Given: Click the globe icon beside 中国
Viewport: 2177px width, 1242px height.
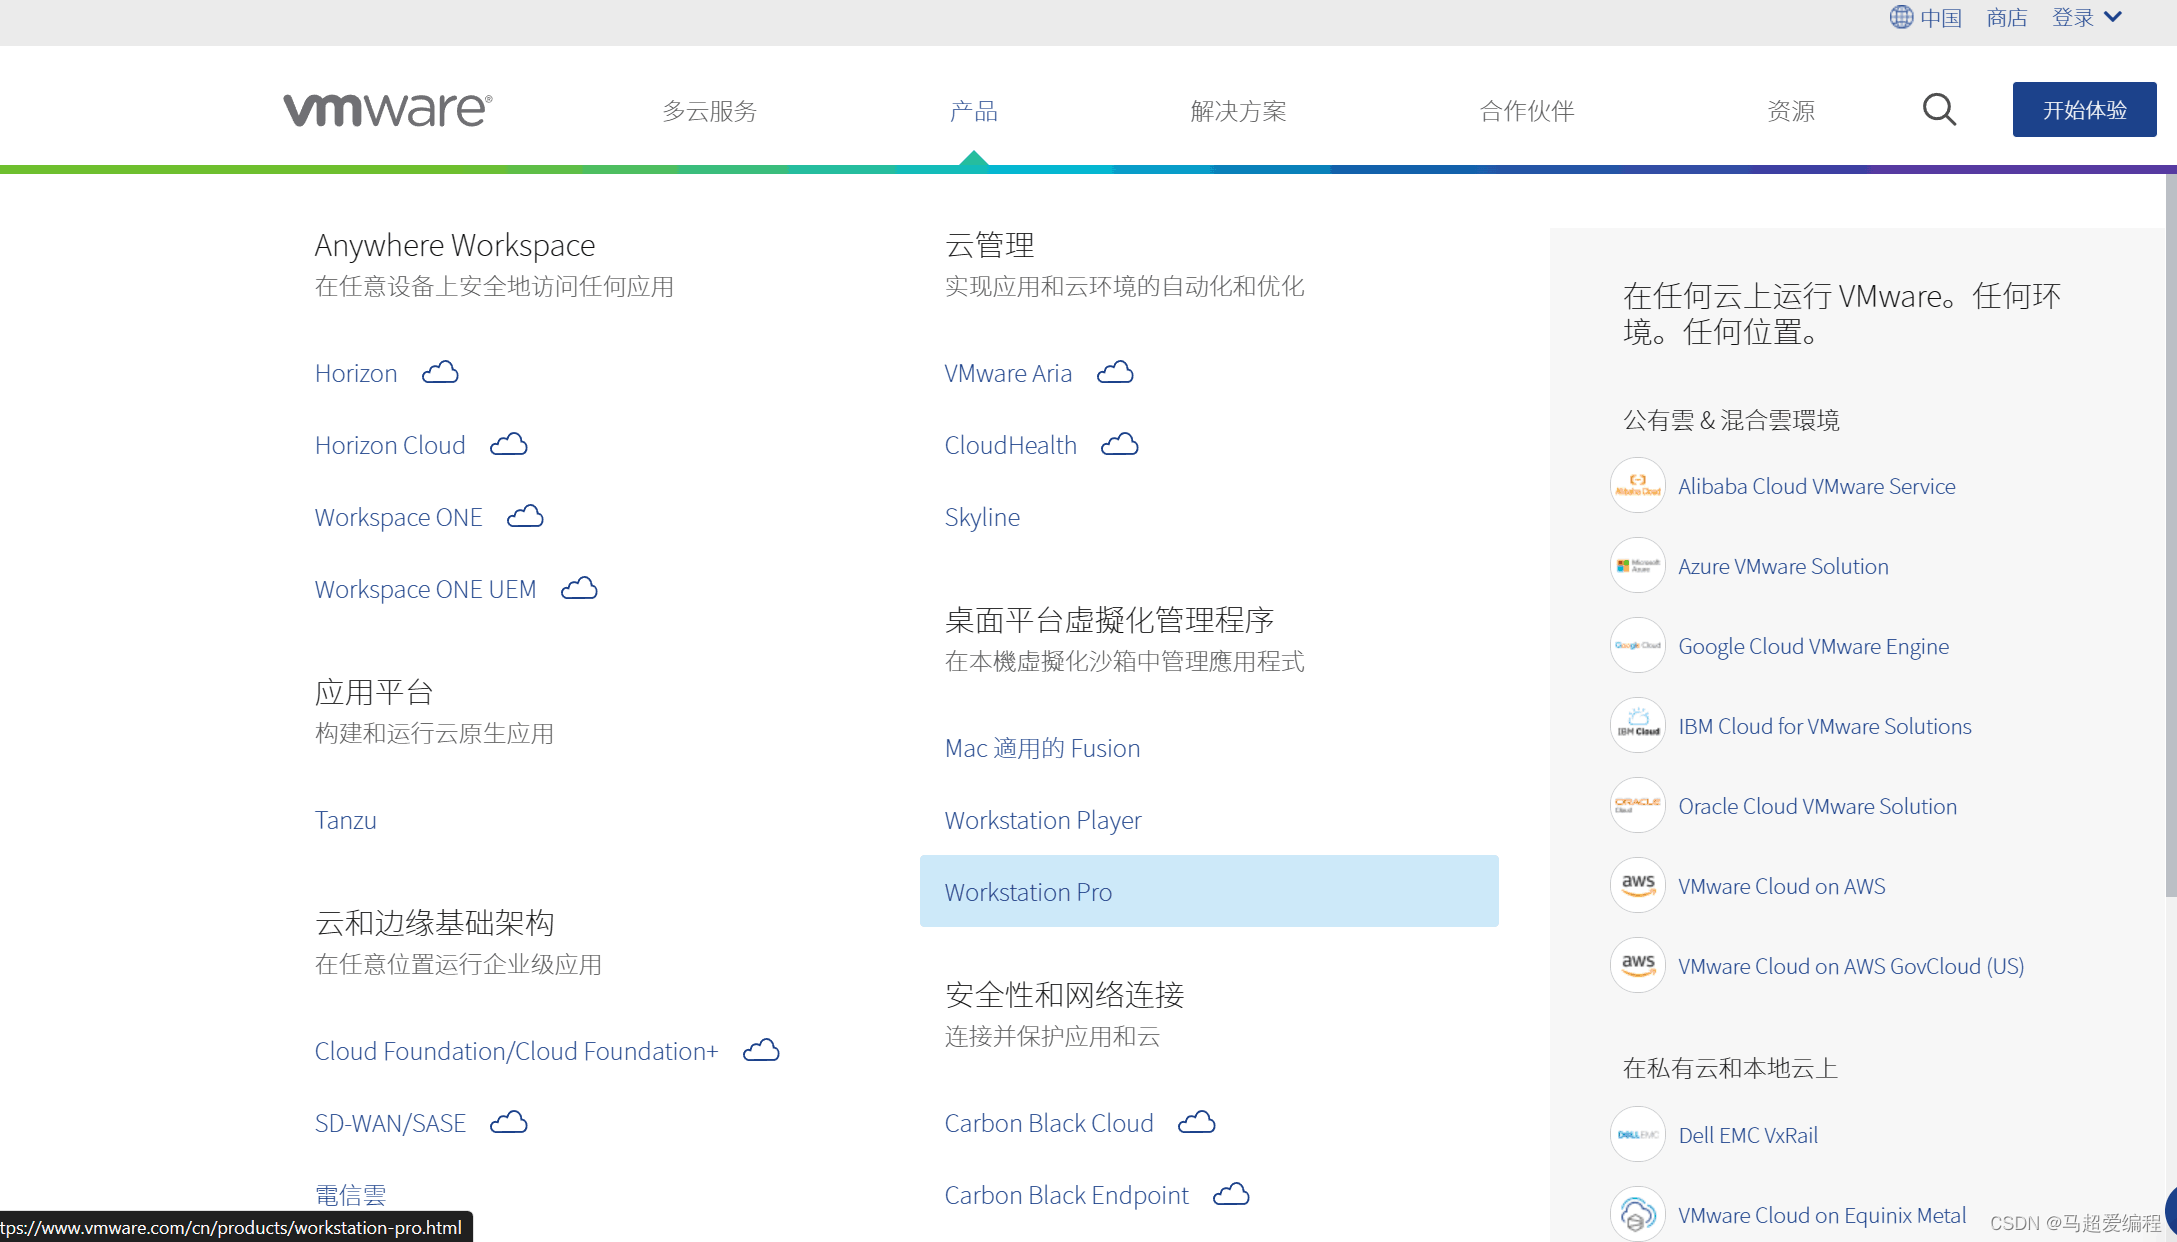Looking at the screenshot, I should coord(1900,17).
